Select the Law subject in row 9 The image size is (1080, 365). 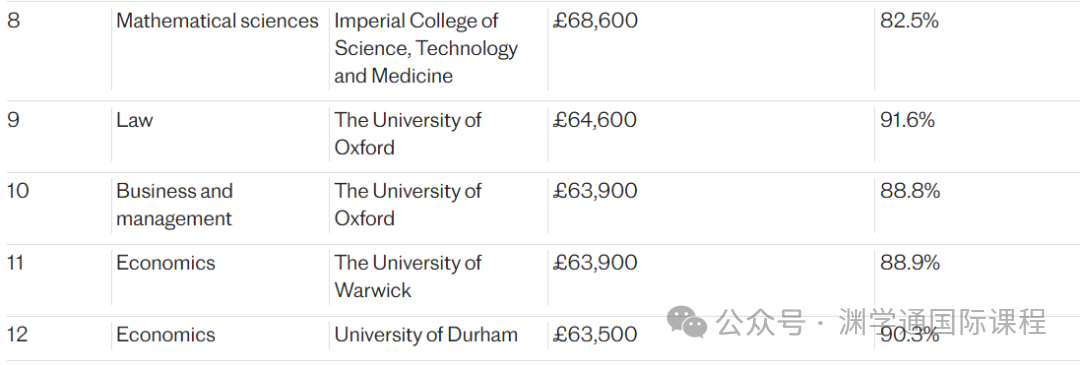pos(134,120)
